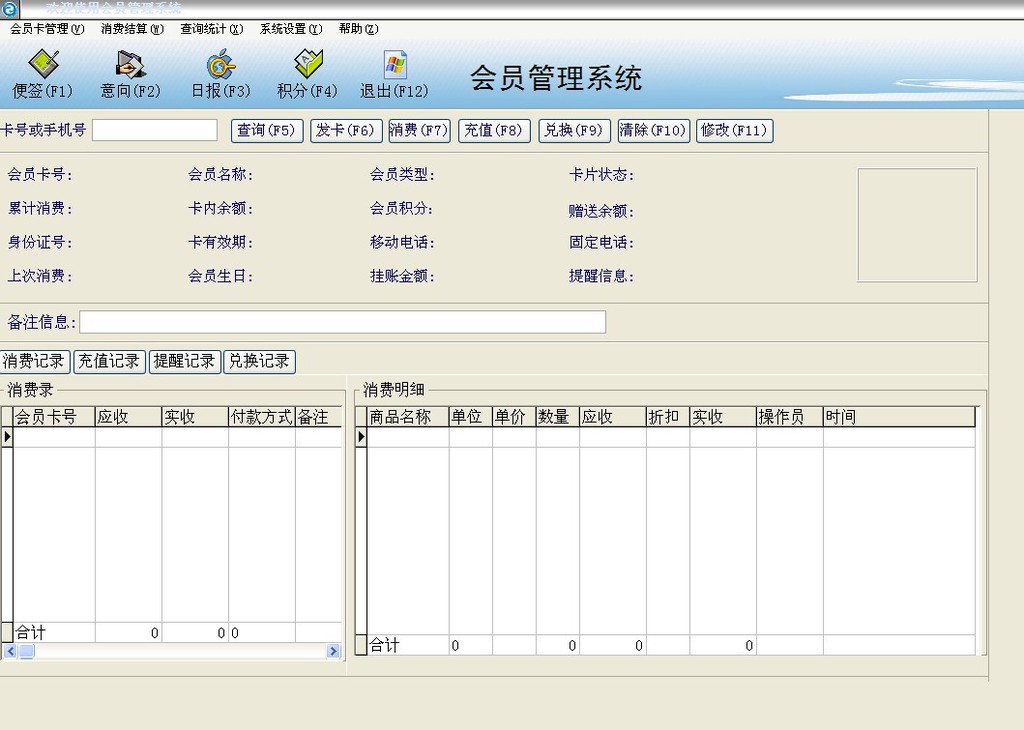The image size is (1024, 730).
Task: Click the left scroll arrow in 消费录 table
Action: tap(9, 651)
